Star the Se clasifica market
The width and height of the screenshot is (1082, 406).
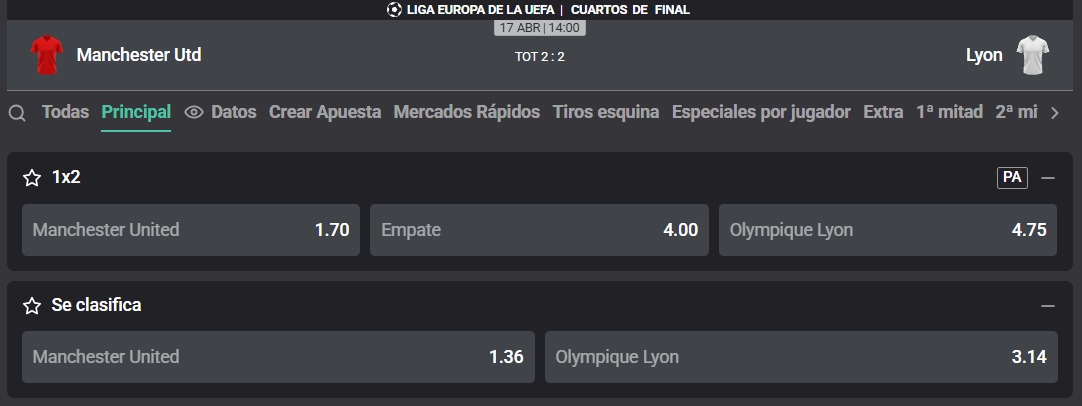[32, 306]
